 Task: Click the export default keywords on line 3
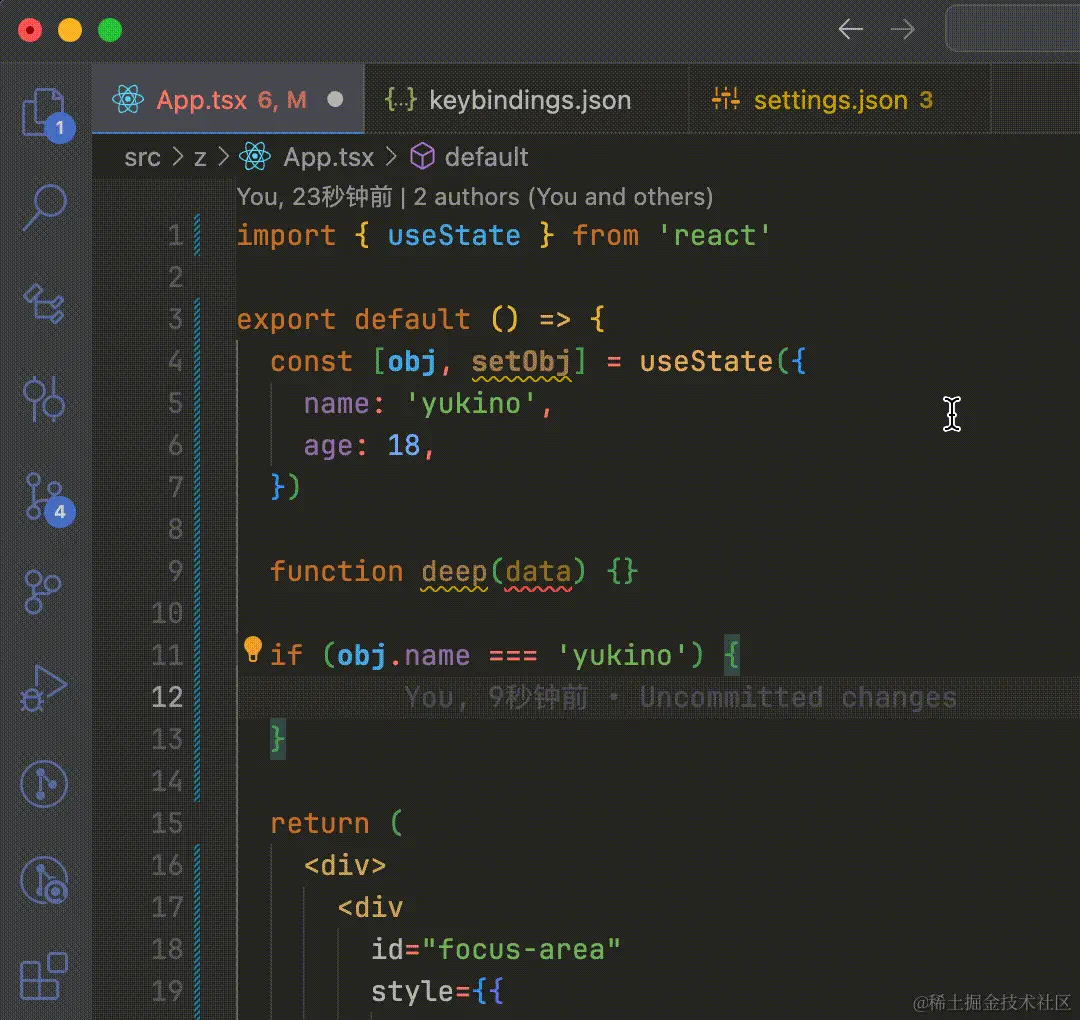click(x=353, y=320)
